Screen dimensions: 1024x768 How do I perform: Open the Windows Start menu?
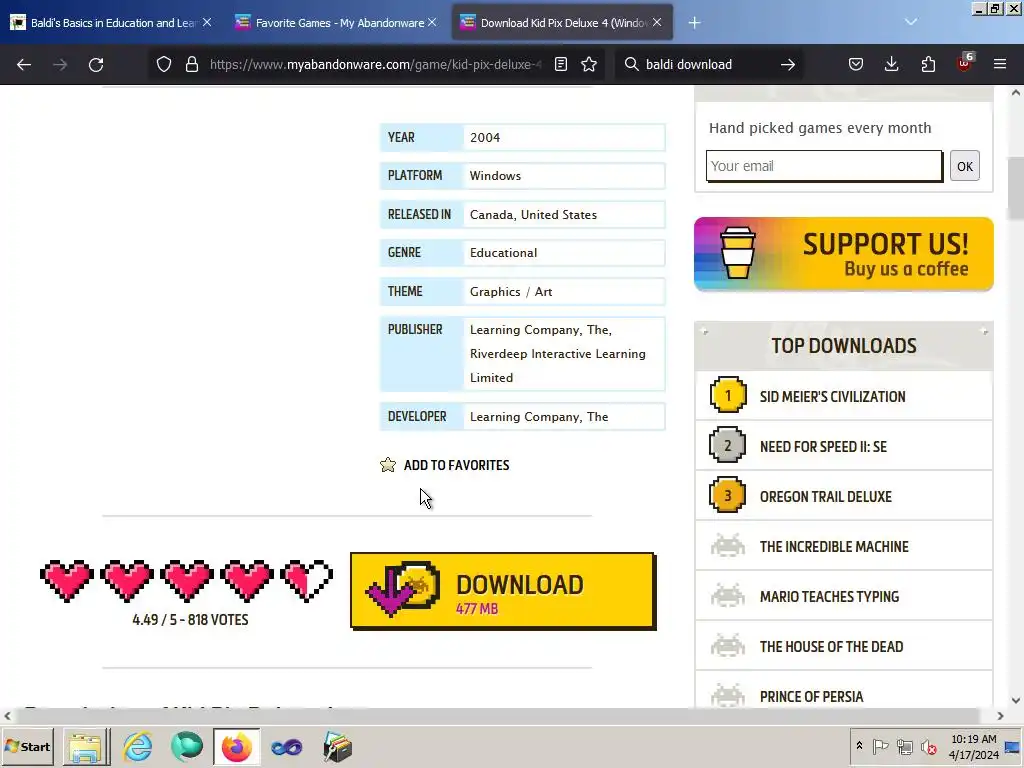(x=27, y=746)
